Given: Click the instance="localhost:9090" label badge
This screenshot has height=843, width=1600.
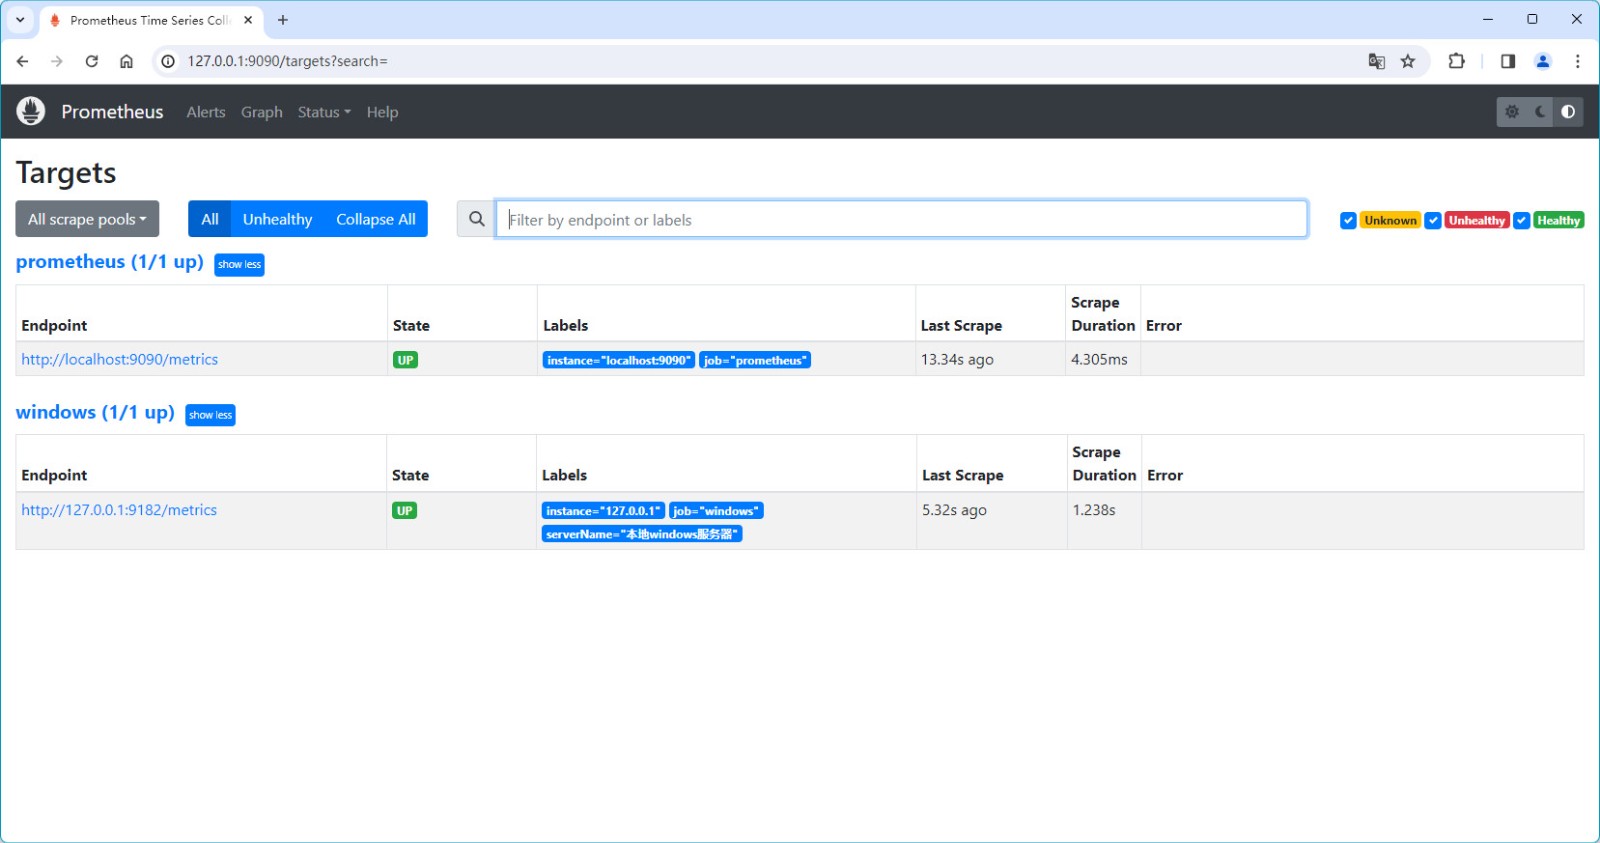Looking at the screenshot, I should [618, 360].
